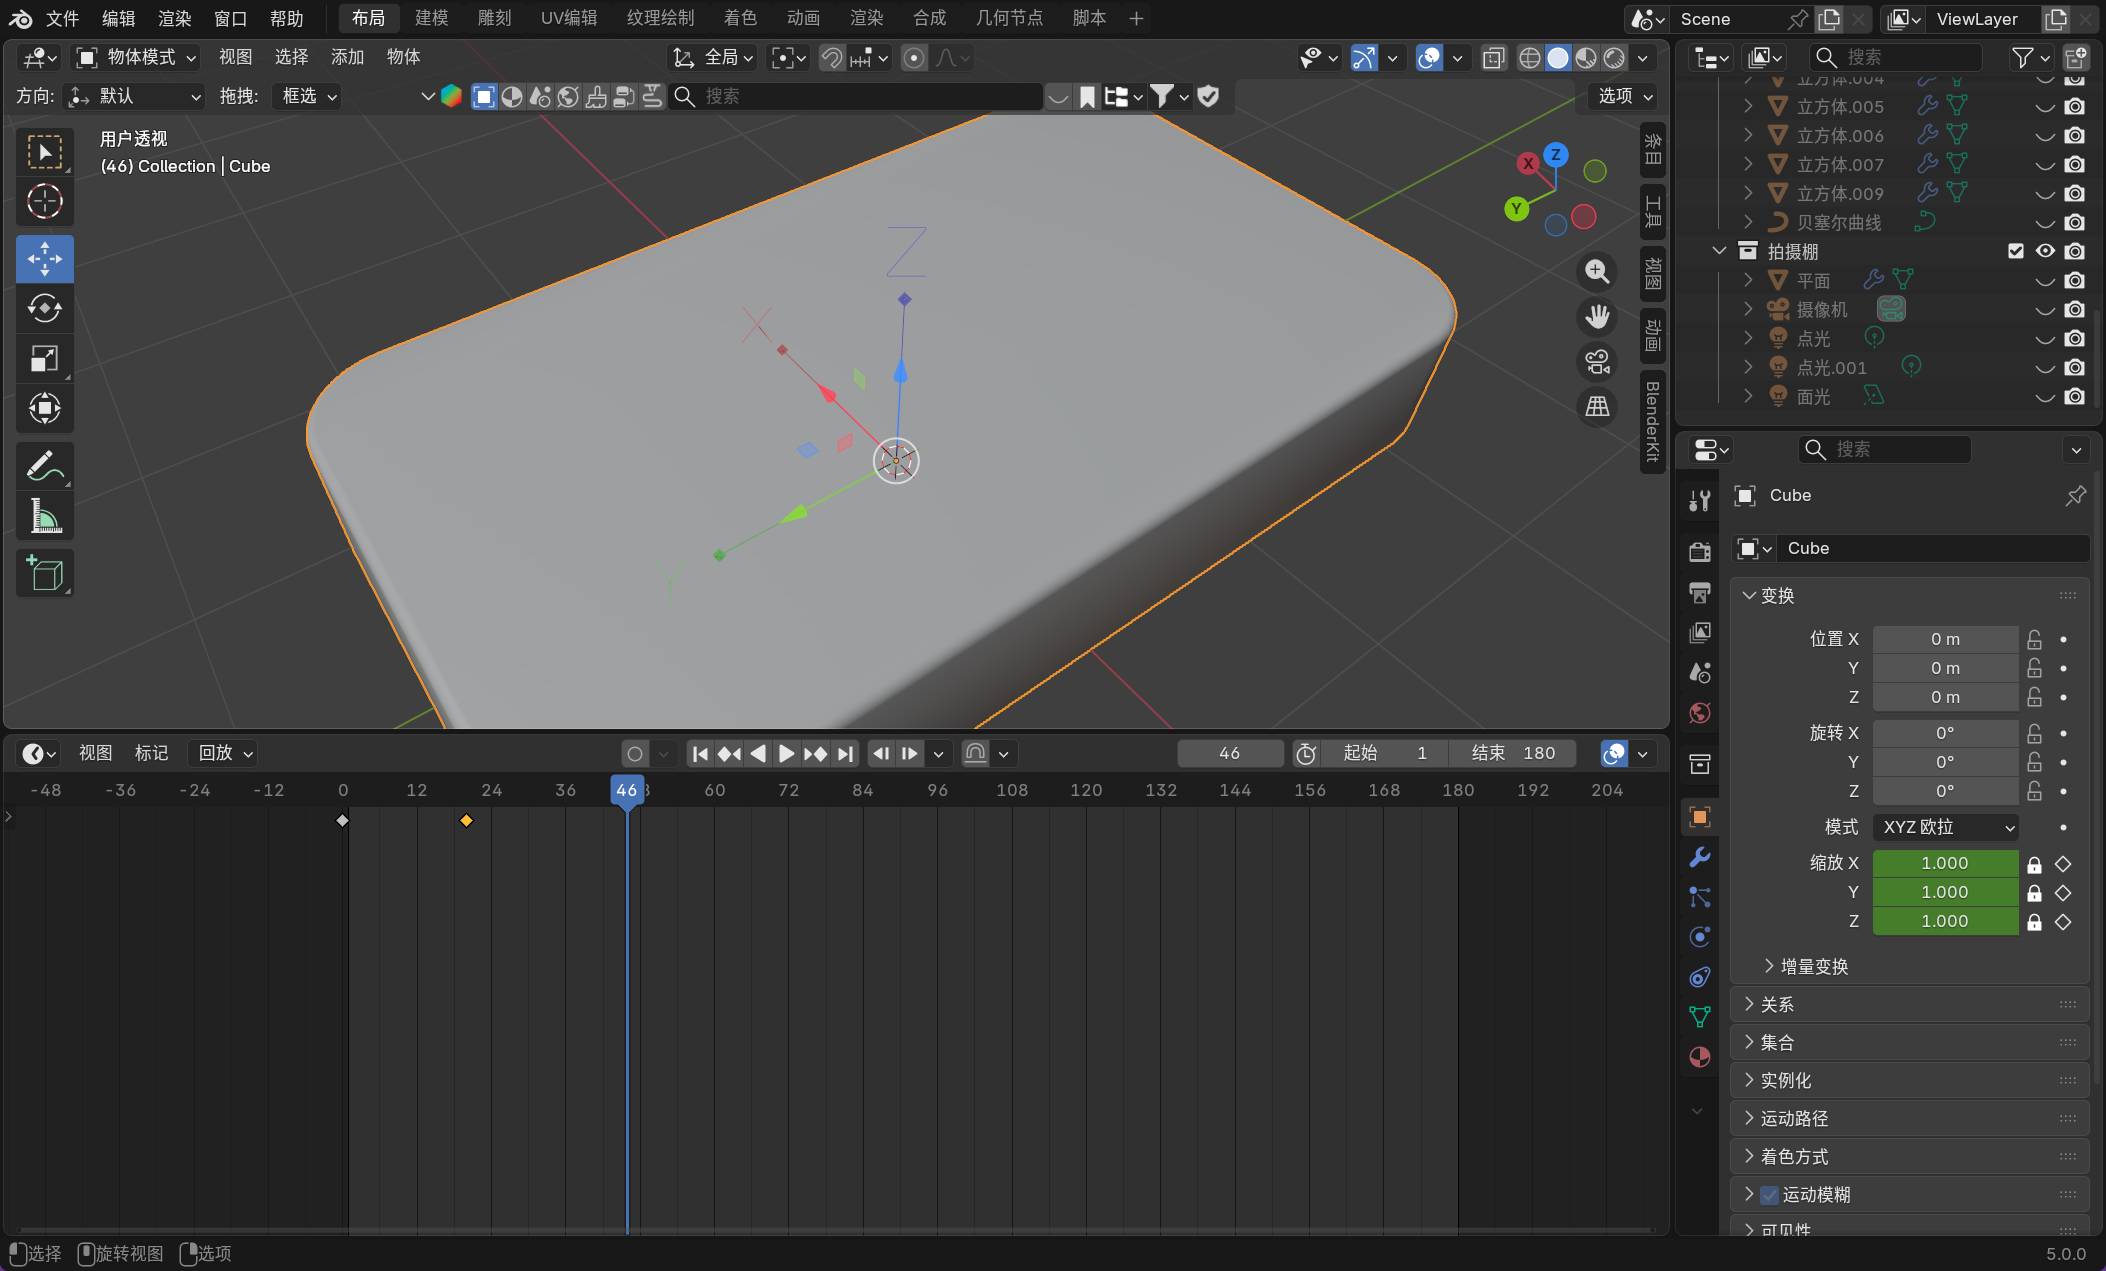Activate the Annotate pencil tool
2106x1271 pixels.
tap(45, 466)
